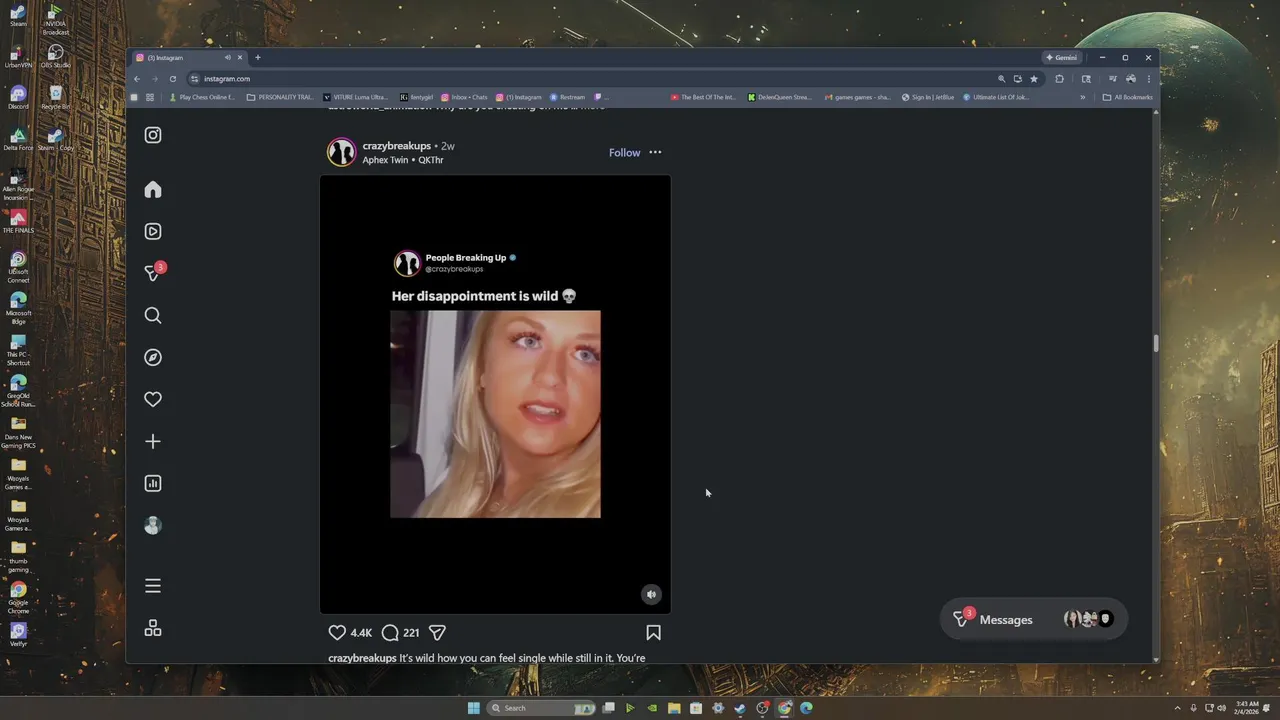
Task: Open the sidebar Messages icon with badge
Action: click(x=154, y=272)
